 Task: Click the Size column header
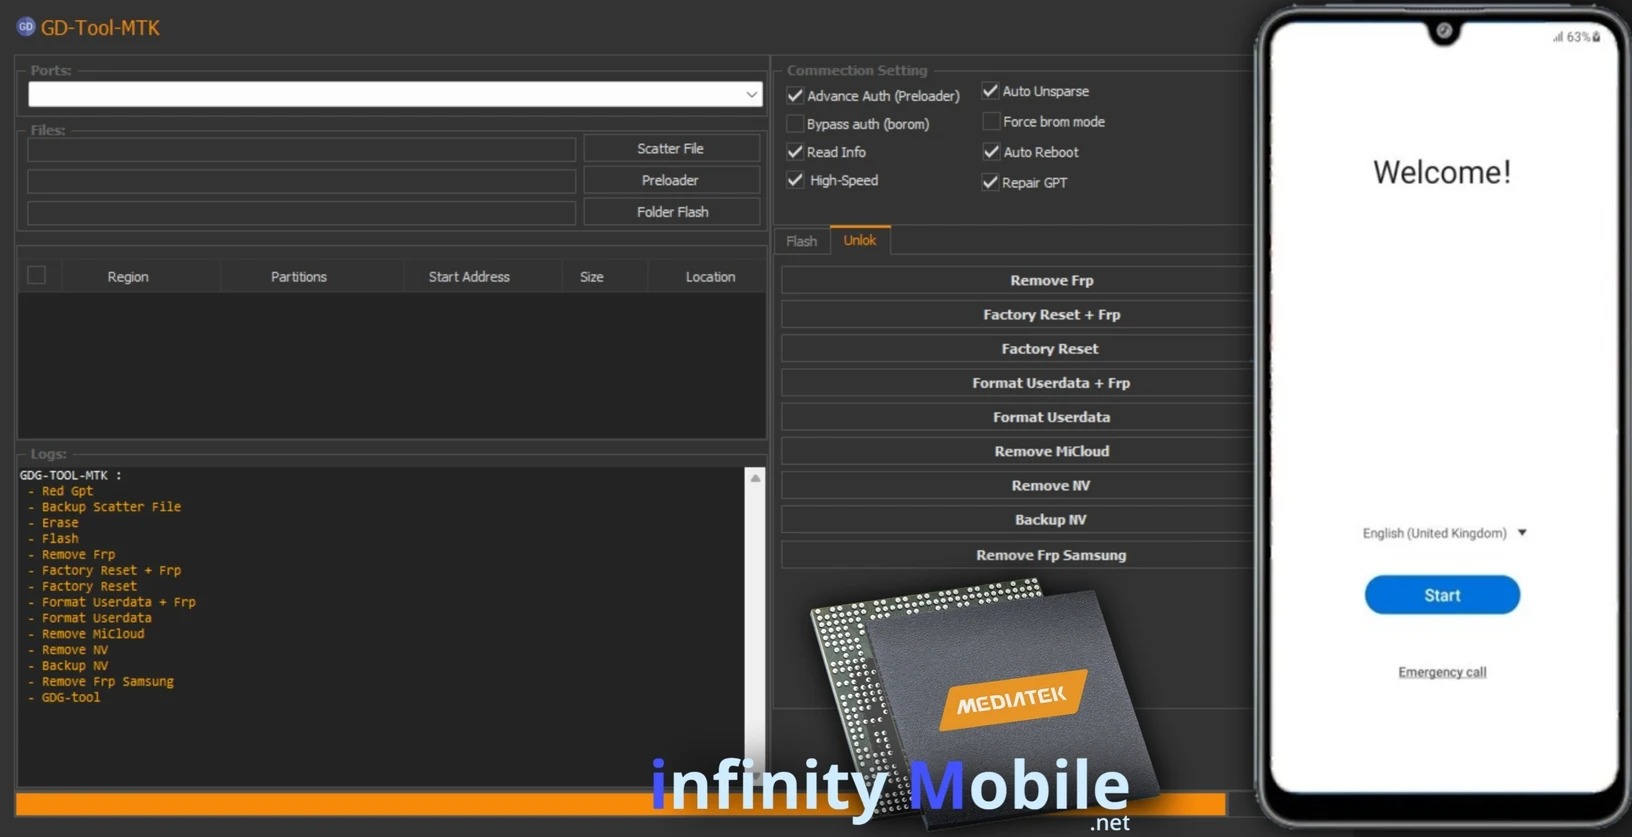tap(592, 277)
